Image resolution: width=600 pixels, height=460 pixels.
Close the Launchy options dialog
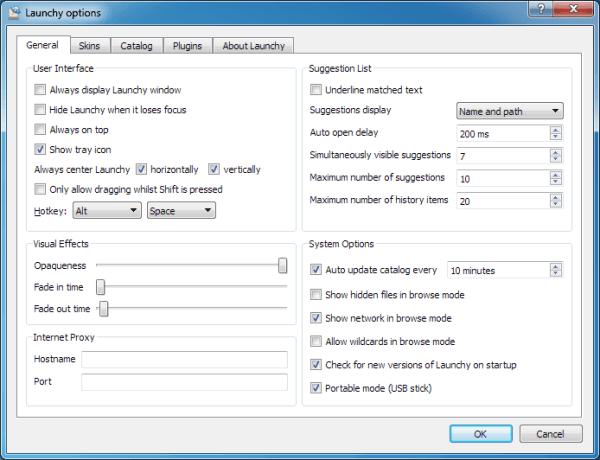tap(573, 9)
